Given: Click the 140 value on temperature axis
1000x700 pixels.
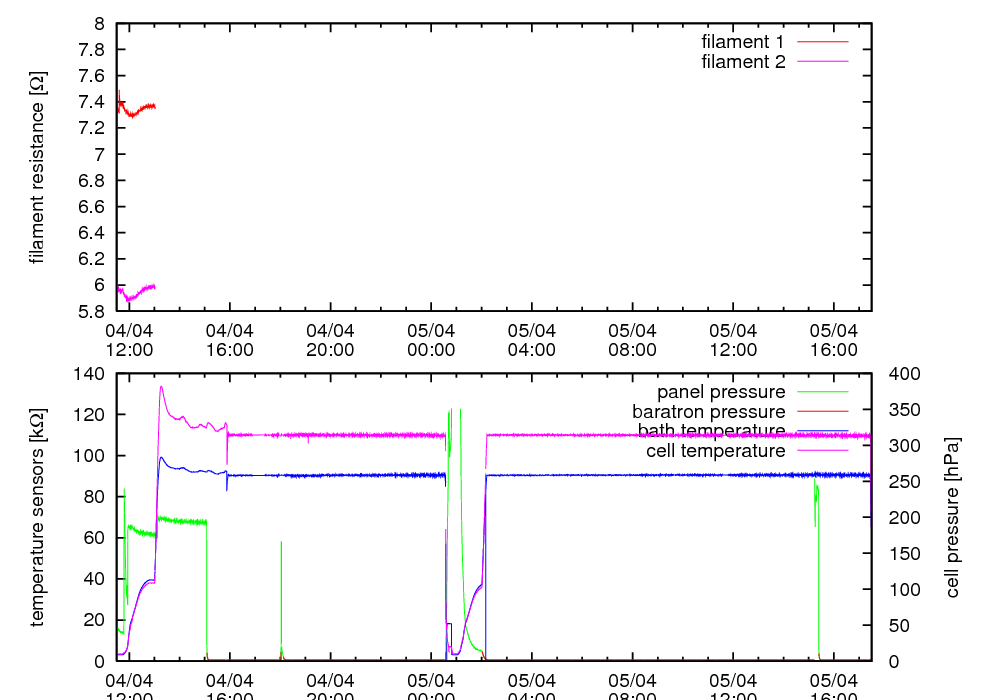Looking at the screenshot, I should click(91, 373).
